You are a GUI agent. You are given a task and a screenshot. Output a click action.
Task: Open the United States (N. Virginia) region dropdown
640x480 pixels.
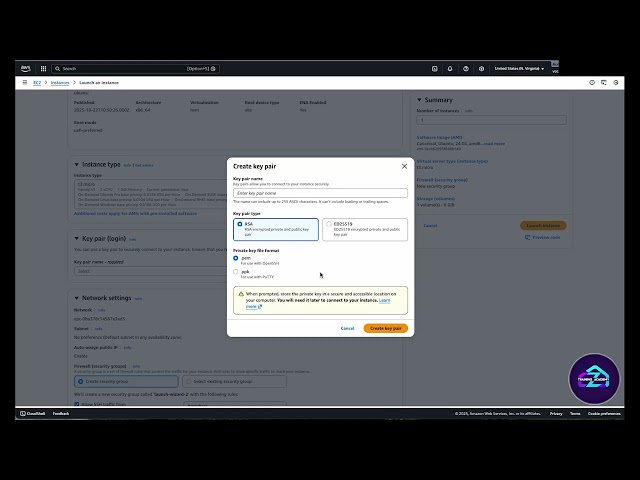[519, 69]
